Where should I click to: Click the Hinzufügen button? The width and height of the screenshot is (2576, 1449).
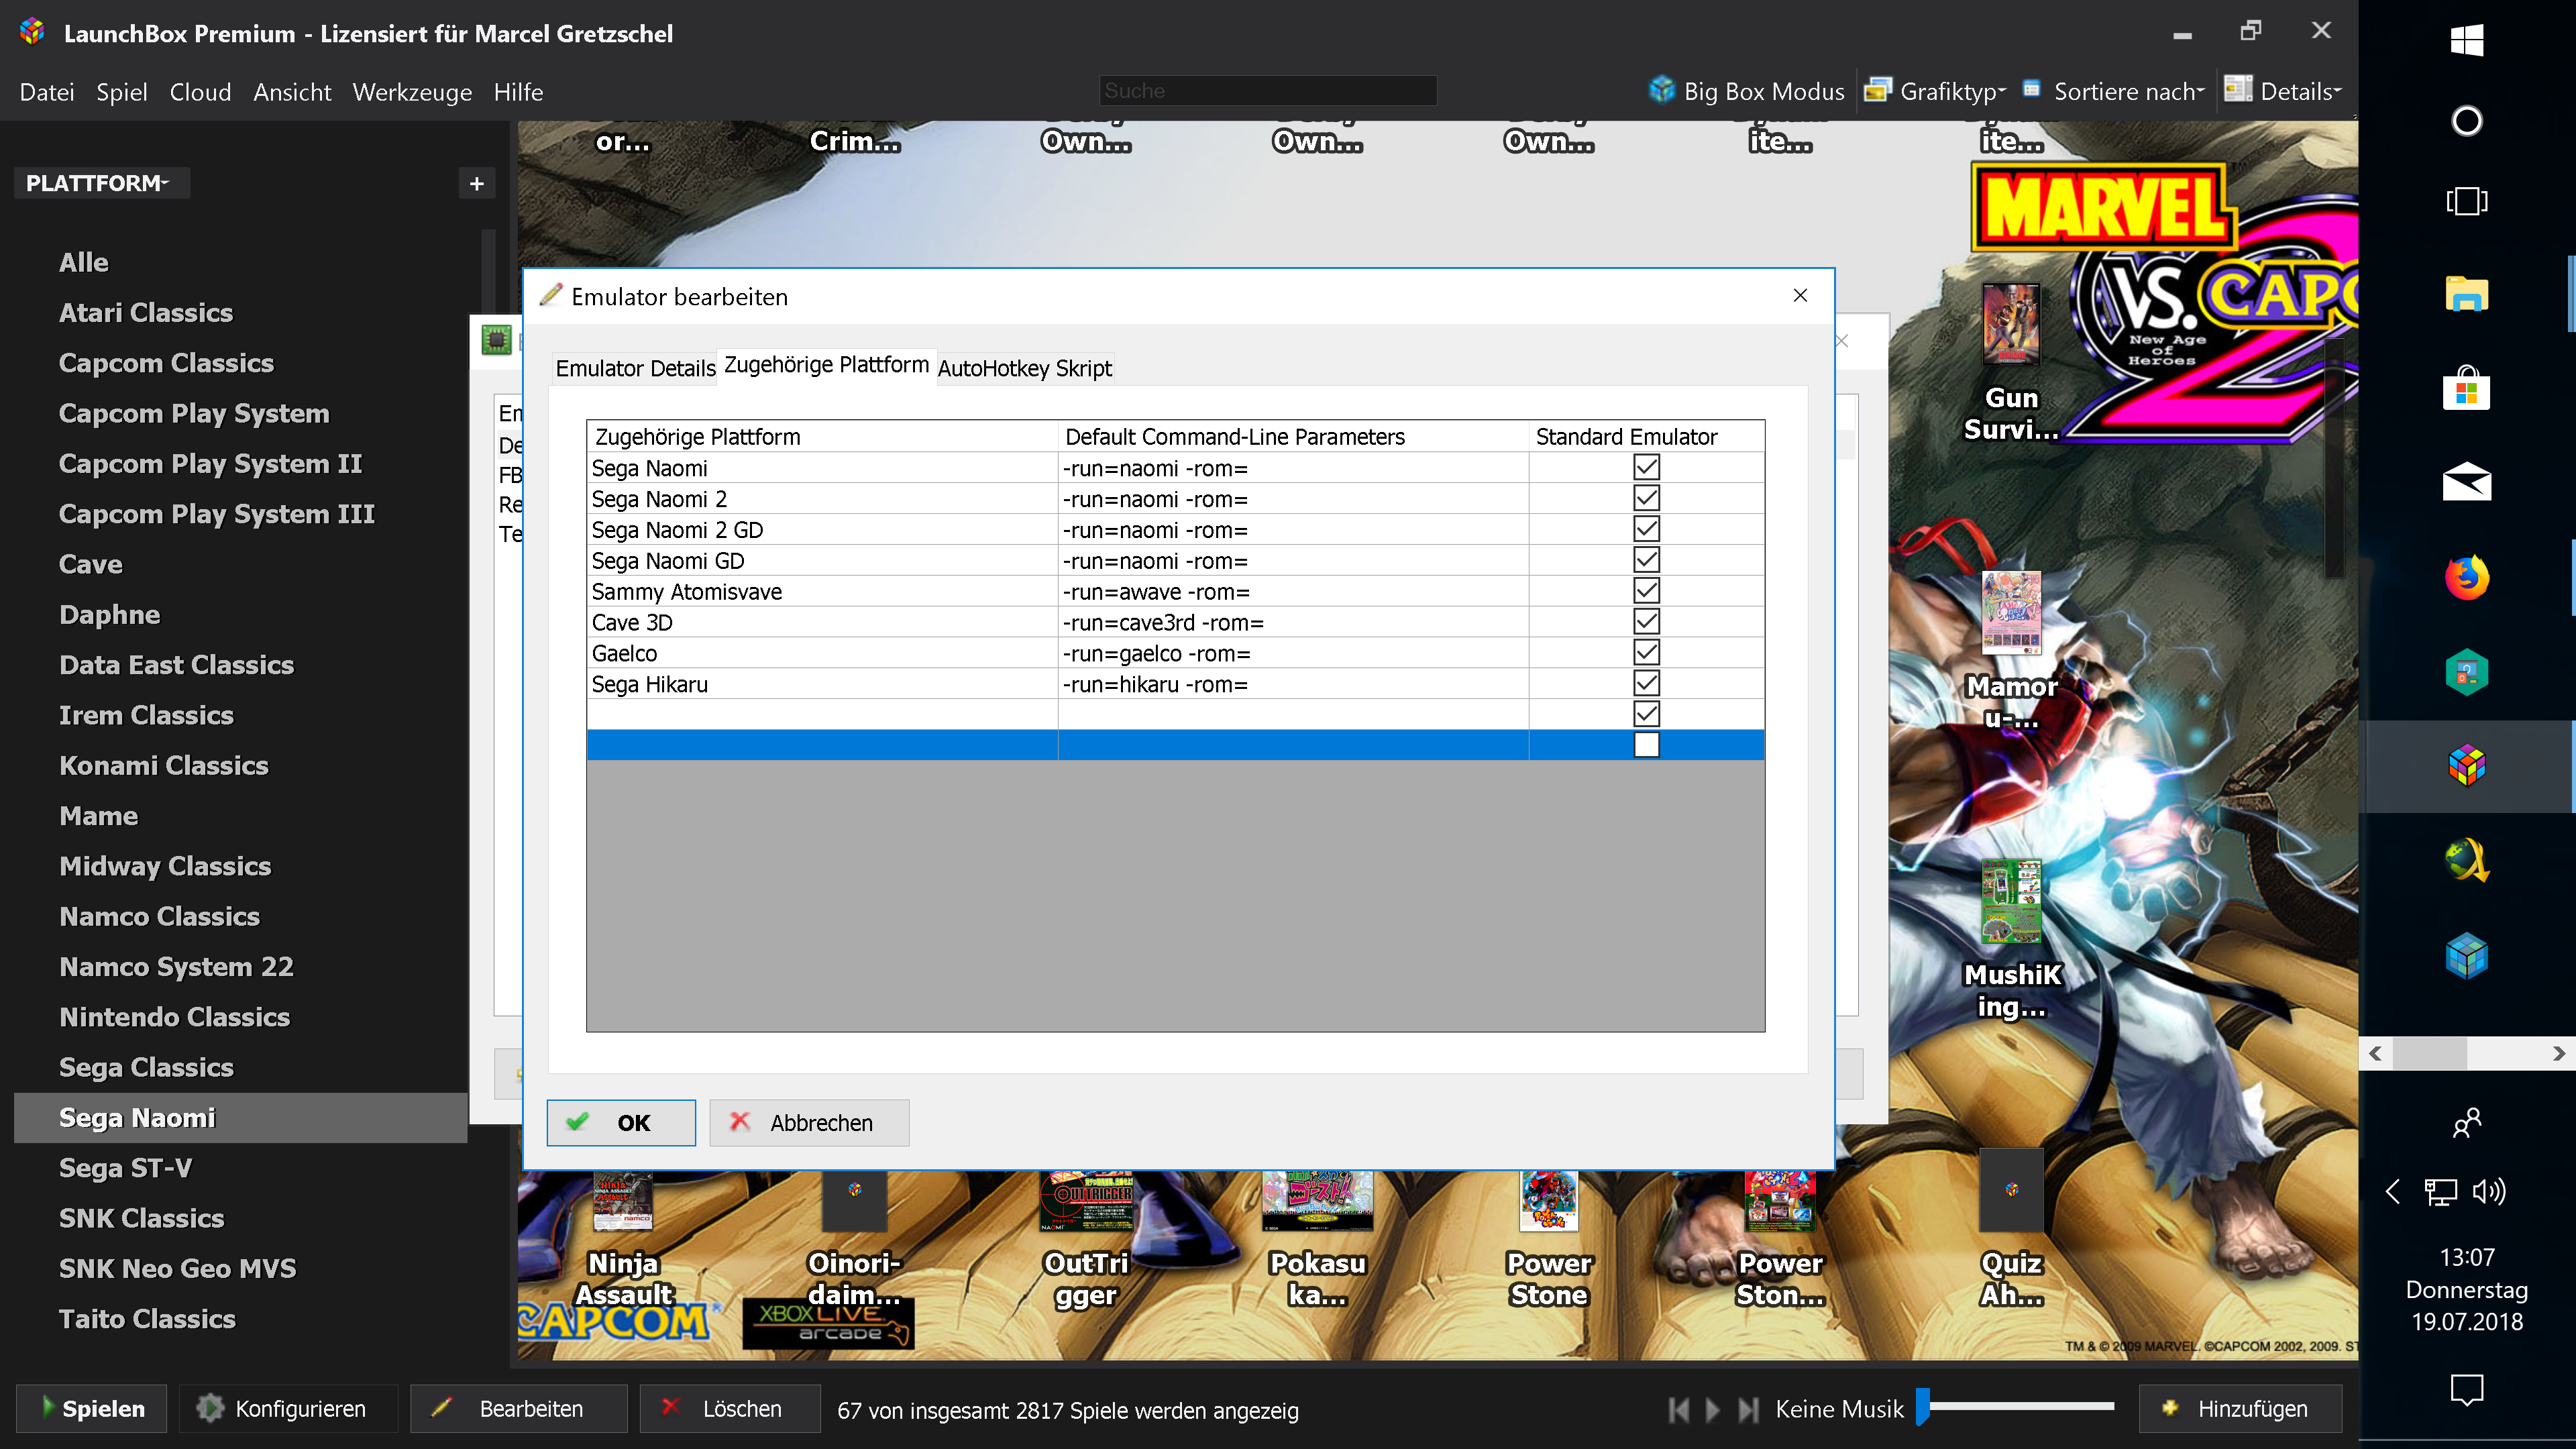(x=2240, y=1409)
